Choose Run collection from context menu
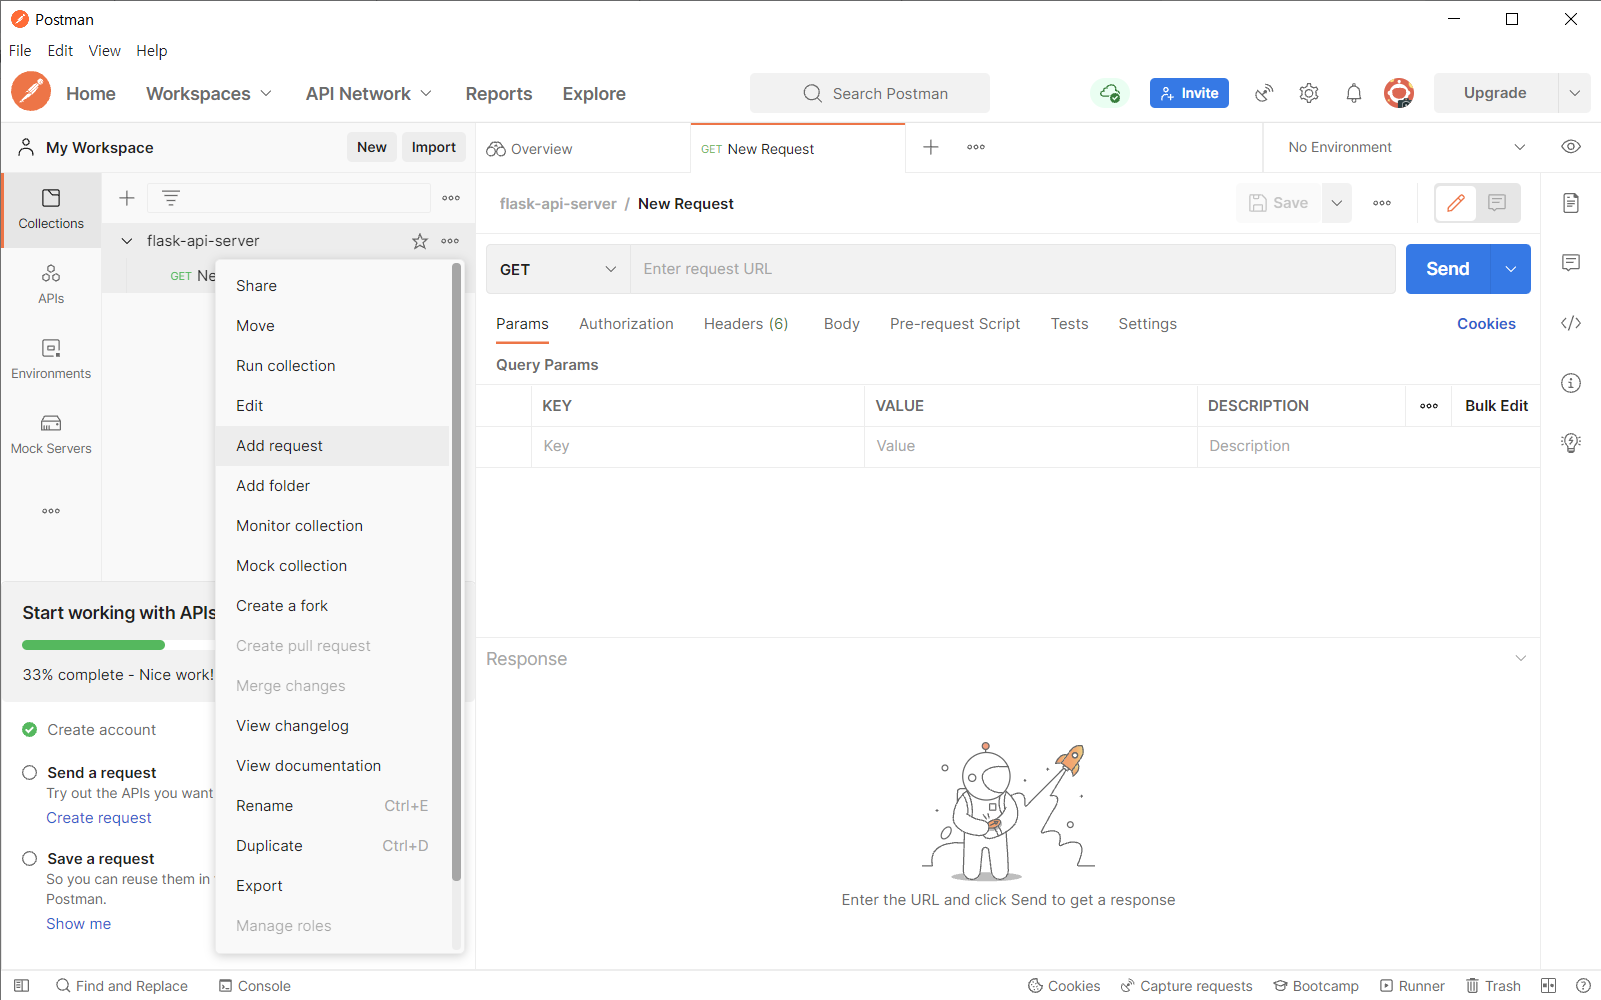 point(333,366)
